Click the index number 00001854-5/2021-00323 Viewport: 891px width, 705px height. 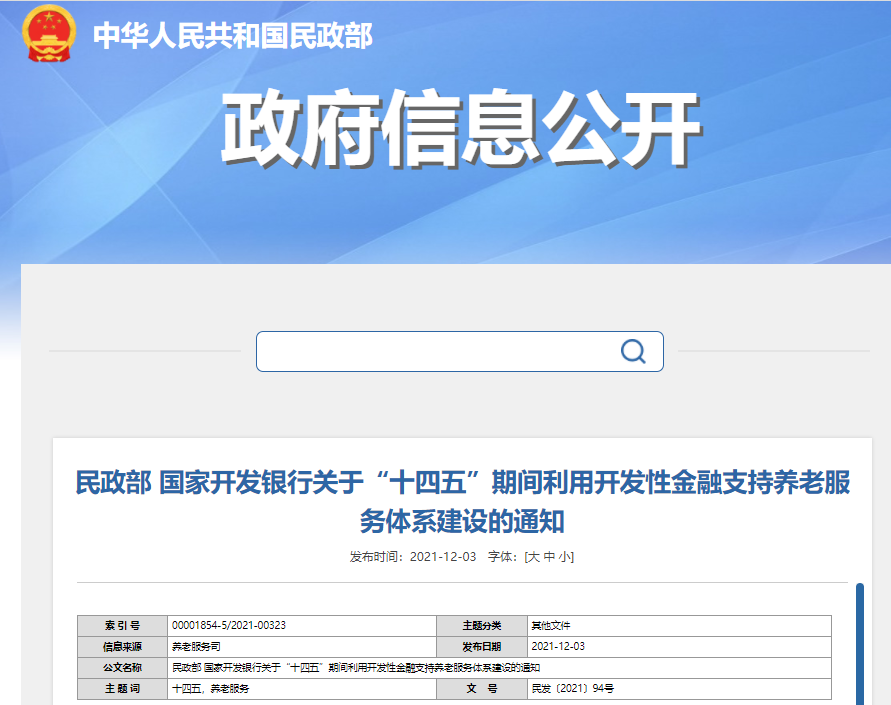coord(229,625)
